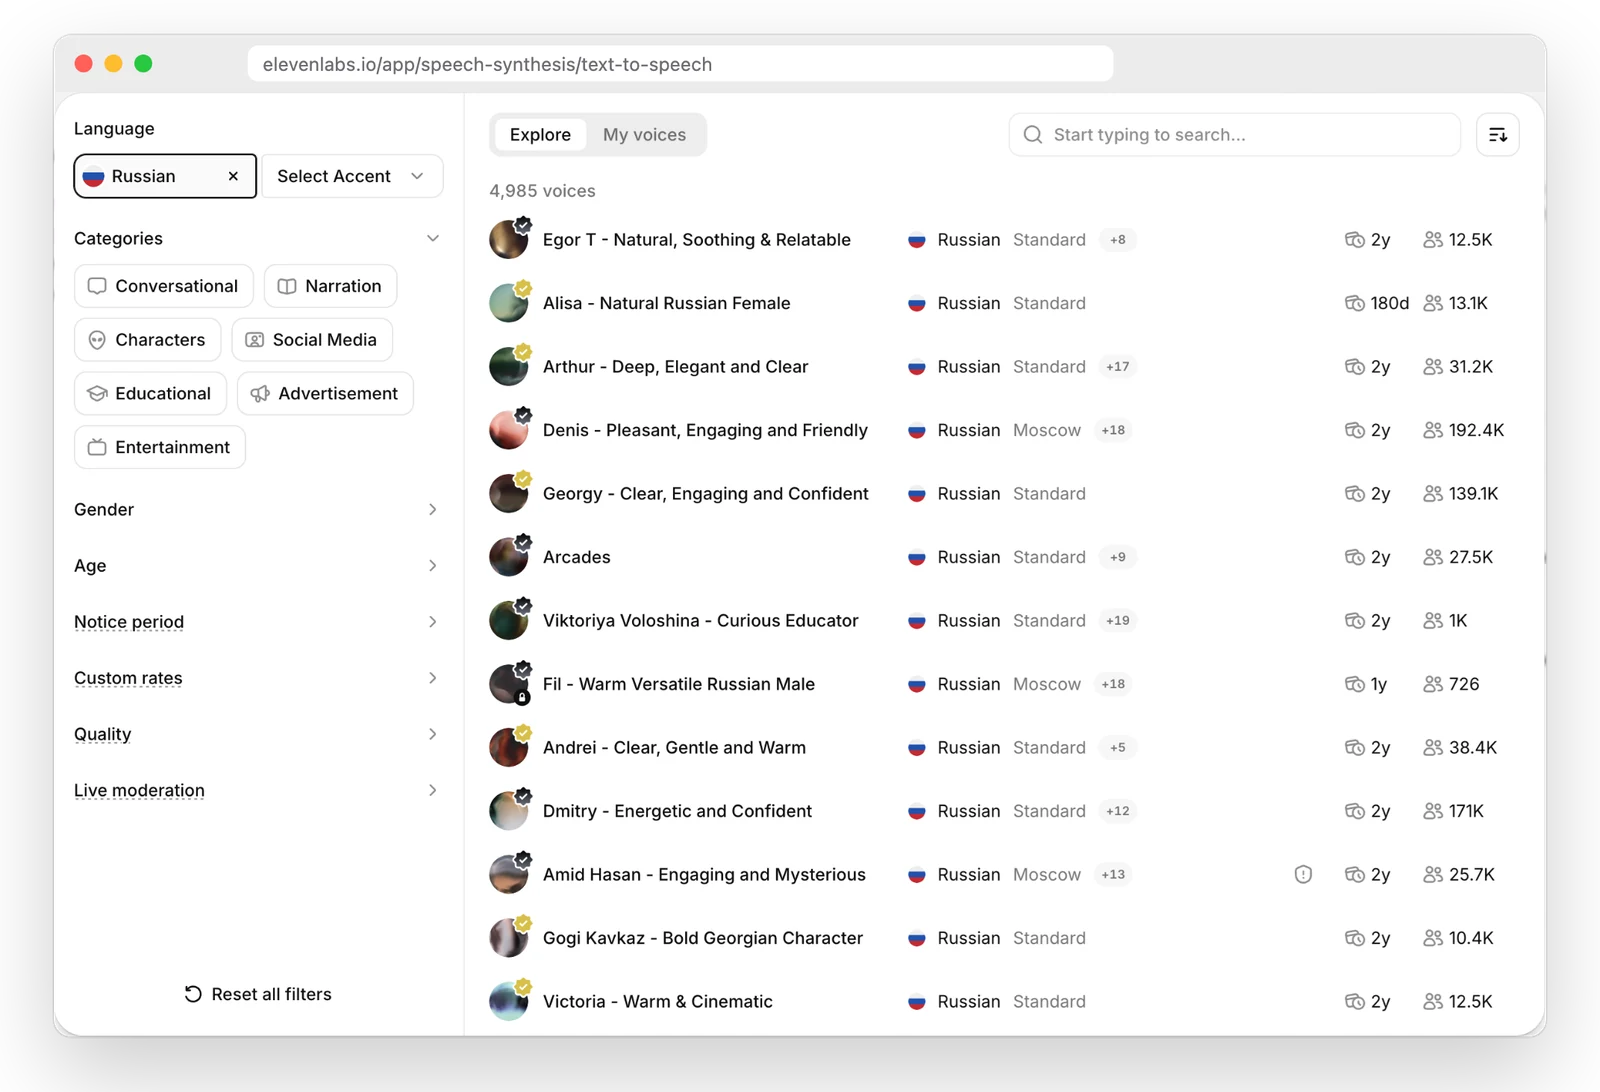Switch to the My voices tab

644,135
